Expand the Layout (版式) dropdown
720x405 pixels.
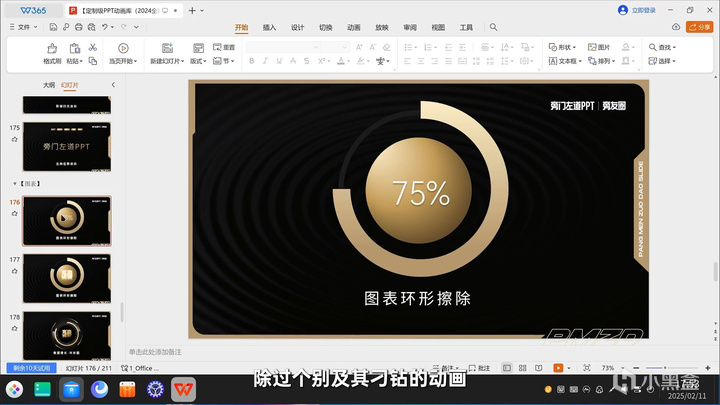198,61
